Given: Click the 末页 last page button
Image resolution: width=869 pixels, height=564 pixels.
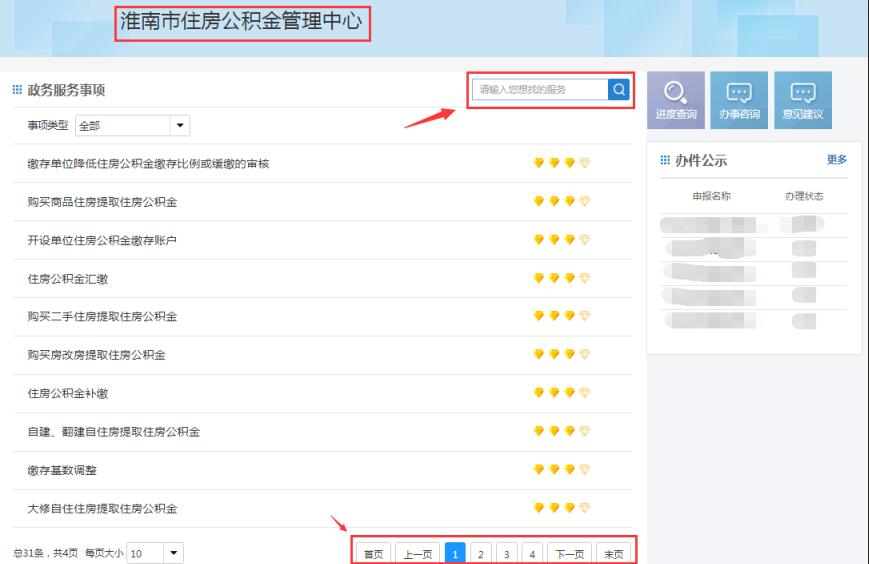Looking at the screenshot, I should tap(613, 554).
